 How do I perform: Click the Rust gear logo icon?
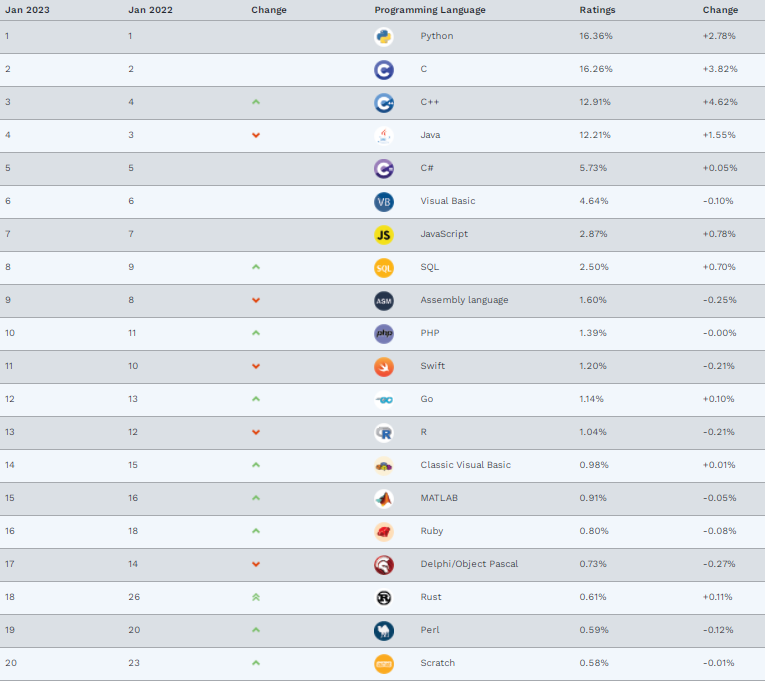[x=384, y=598]
